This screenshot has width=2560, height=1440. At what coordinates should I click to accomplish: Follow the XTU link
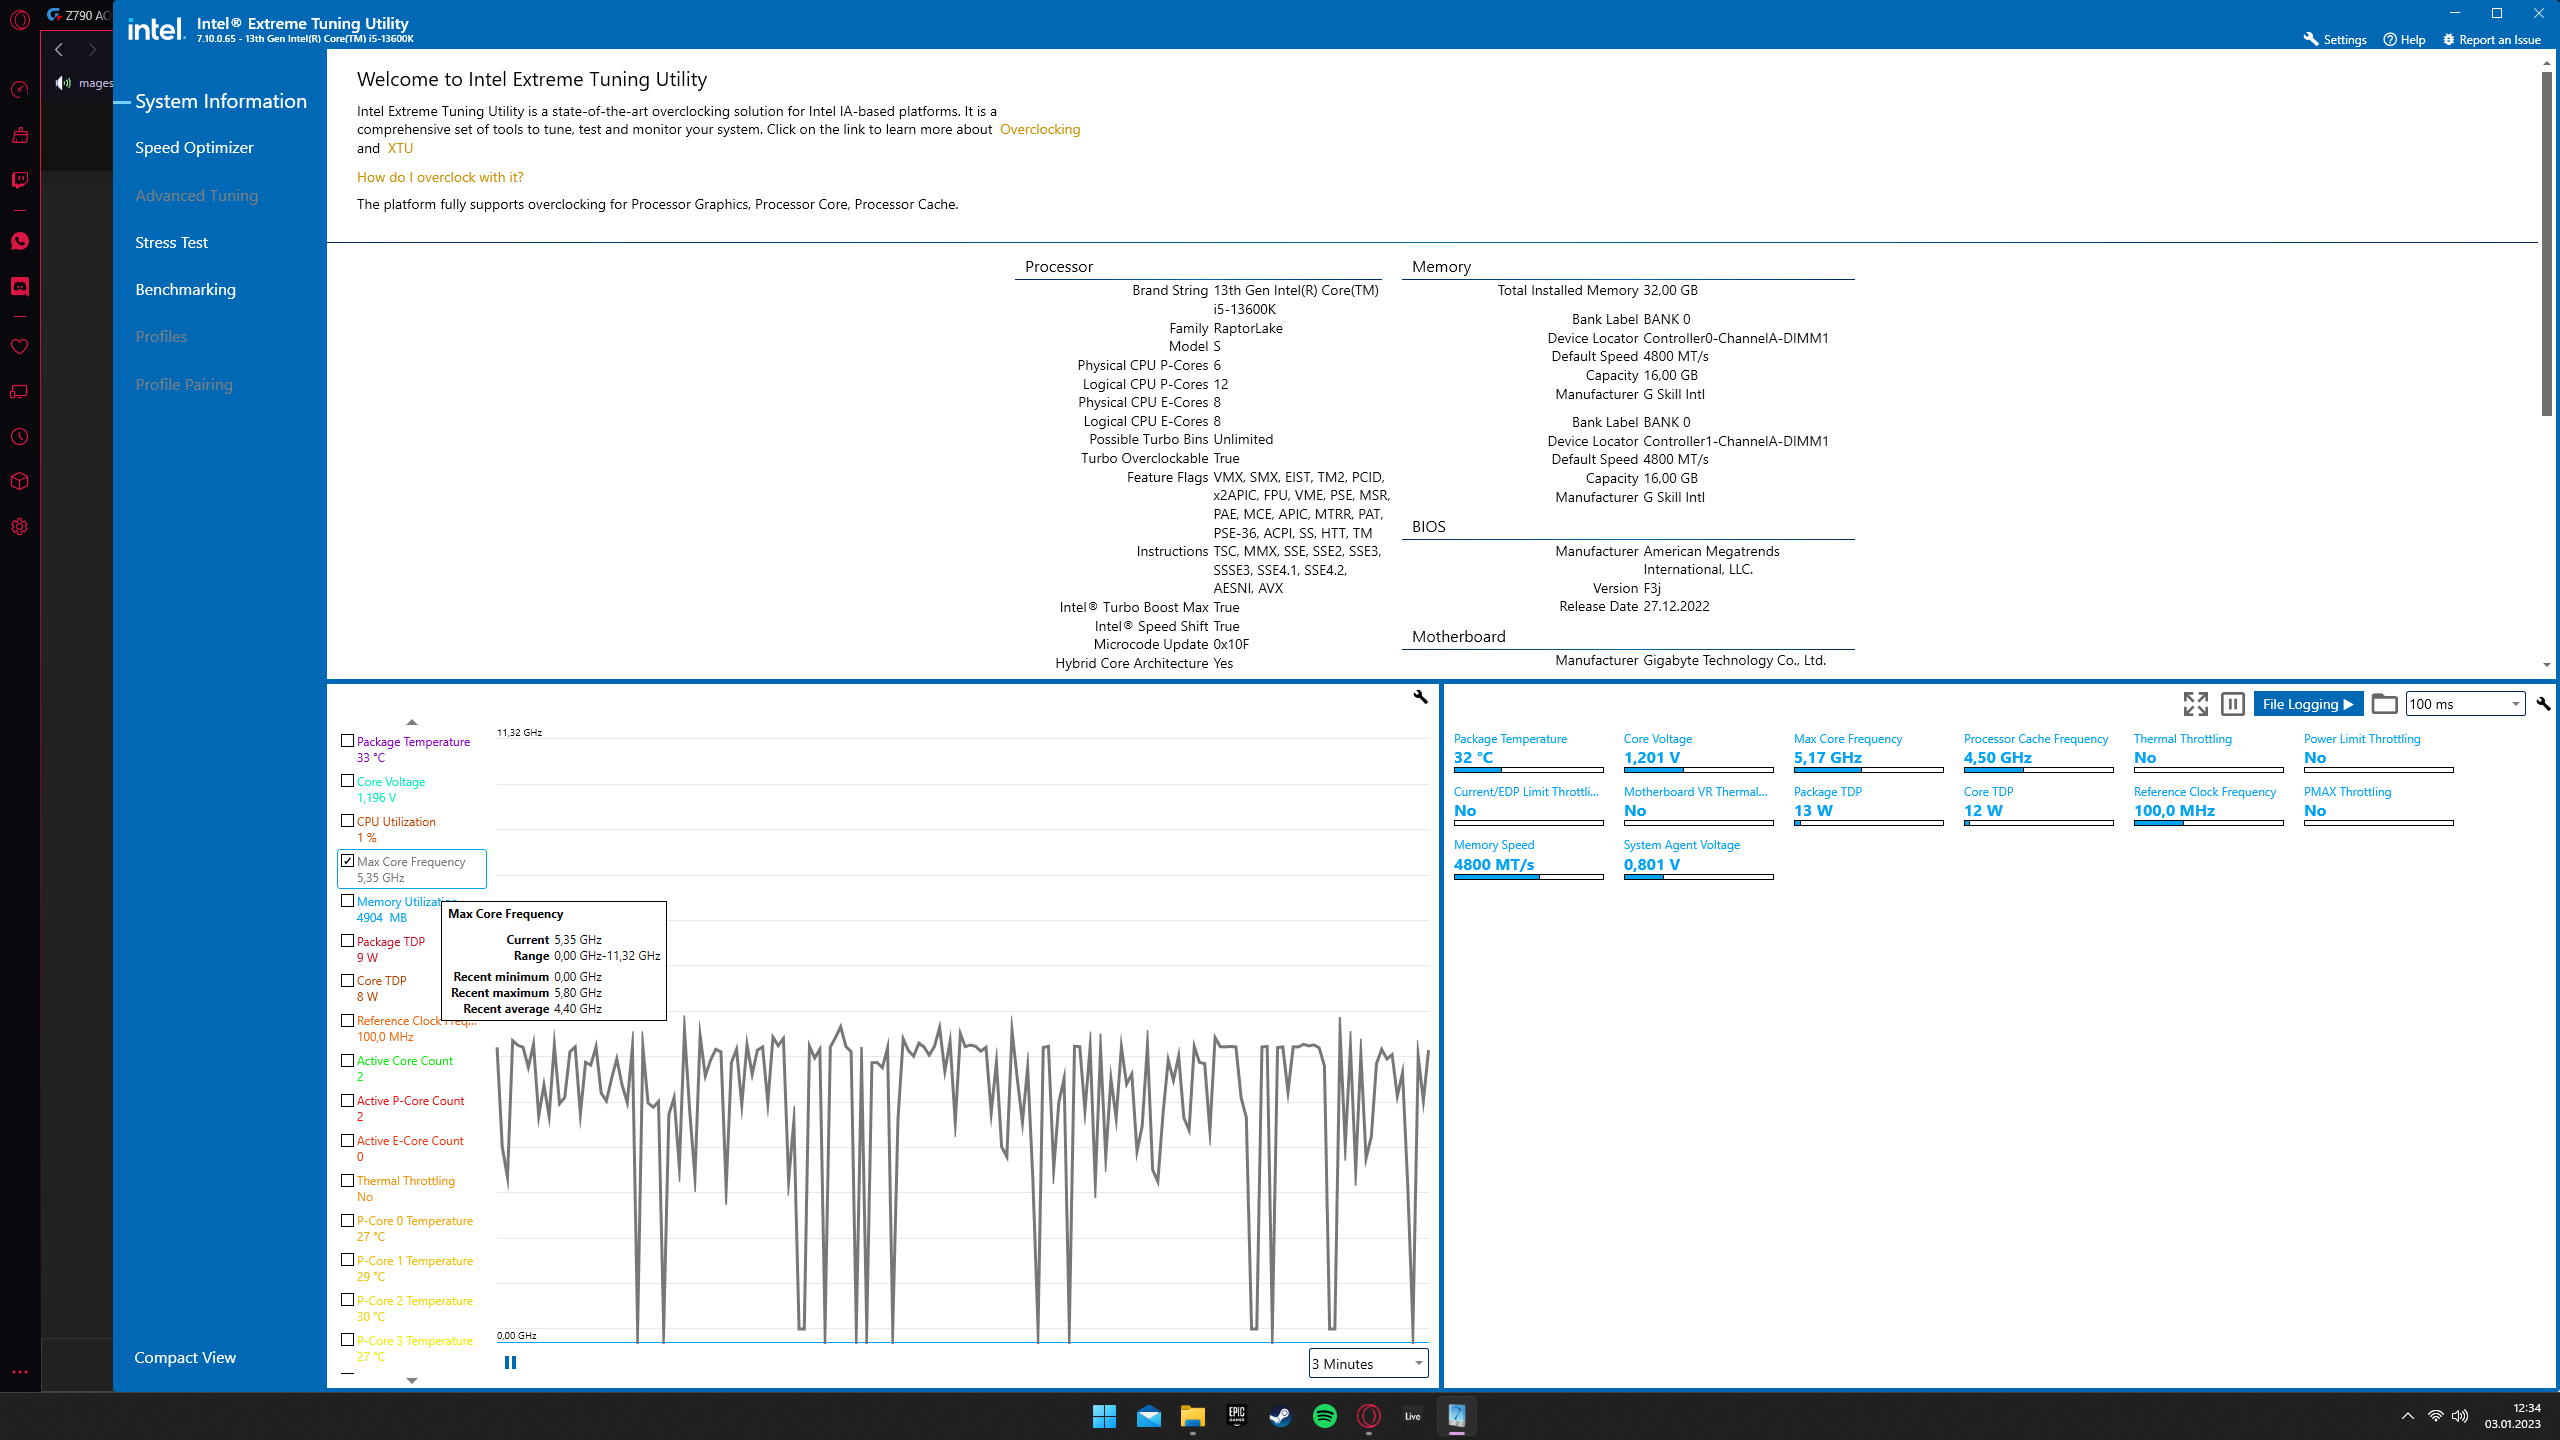(x=400, y=148)
